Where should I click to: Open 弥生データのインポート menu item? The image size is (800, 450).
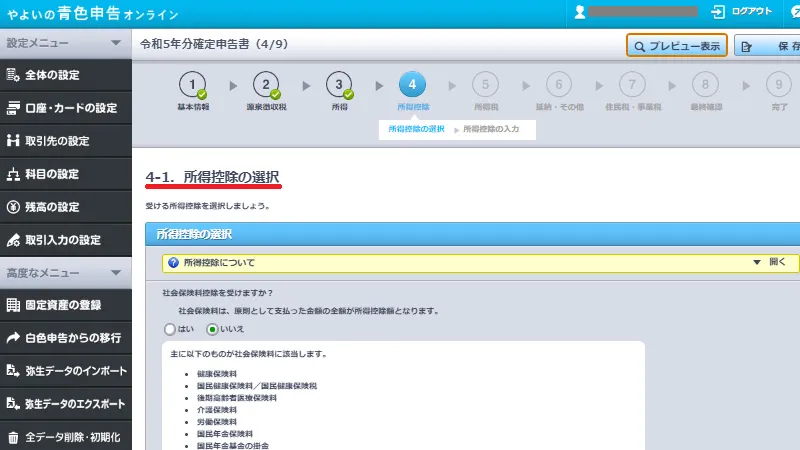coord(66,371)
